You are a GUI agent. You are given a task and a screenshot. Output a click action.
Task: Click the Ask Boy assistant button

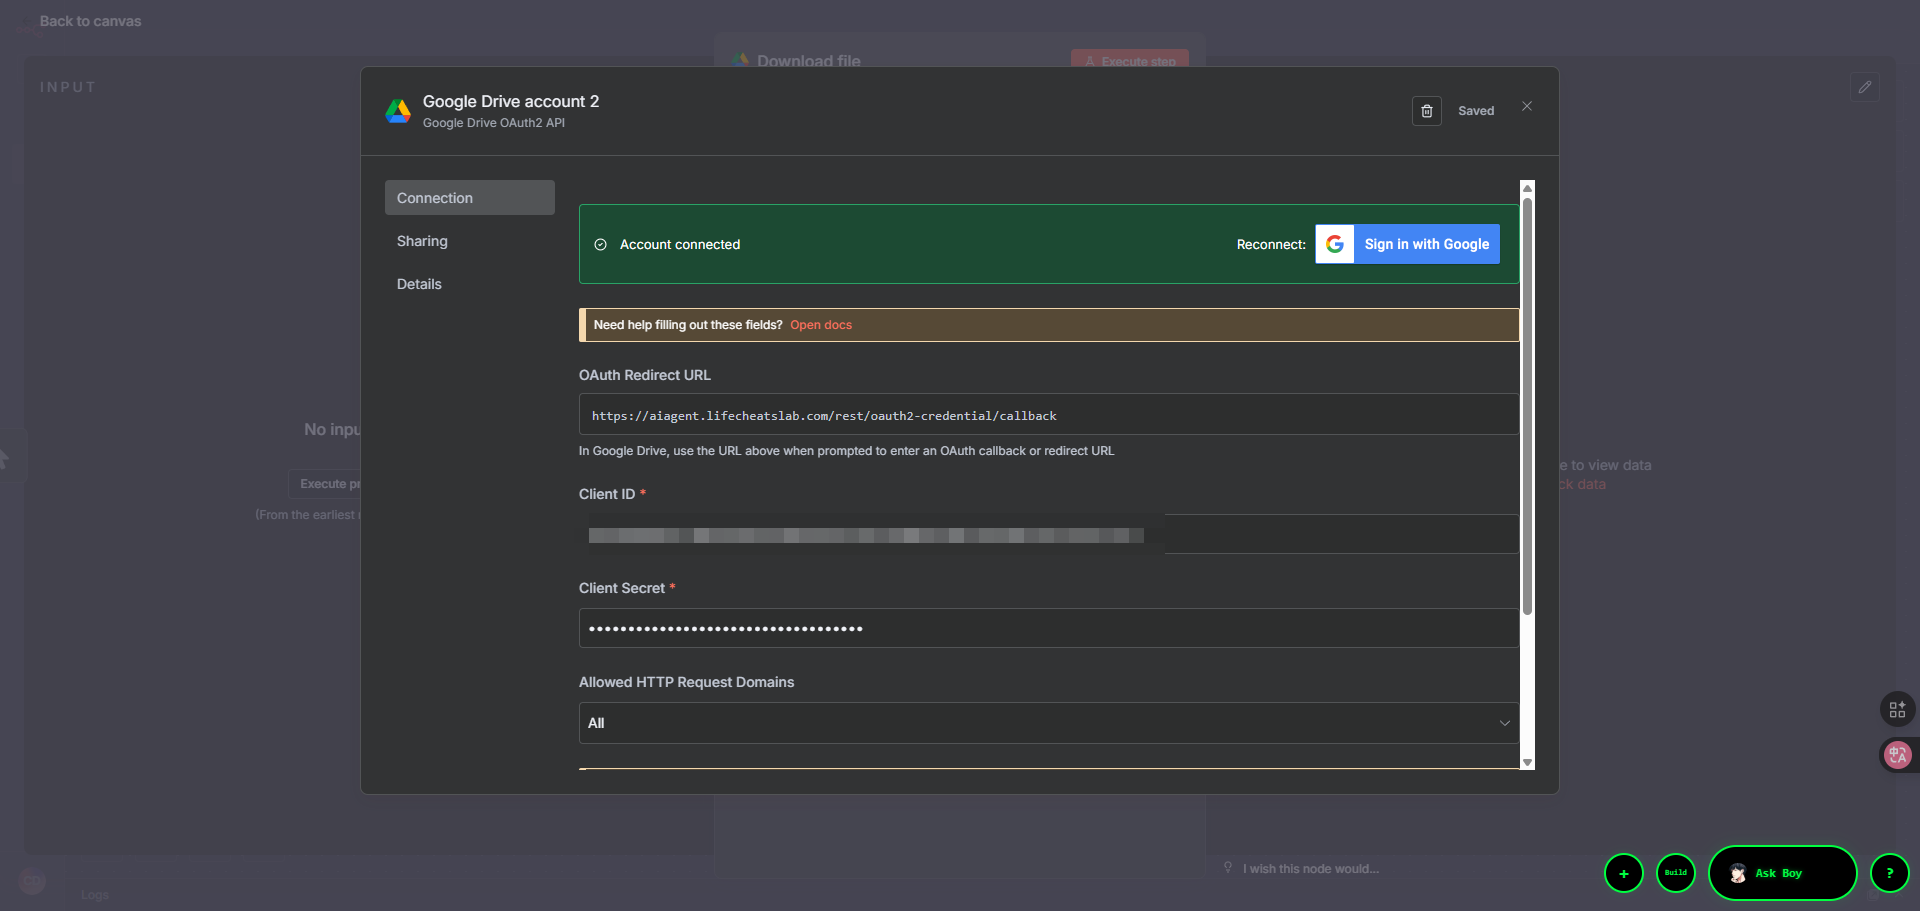point(1781,873)
